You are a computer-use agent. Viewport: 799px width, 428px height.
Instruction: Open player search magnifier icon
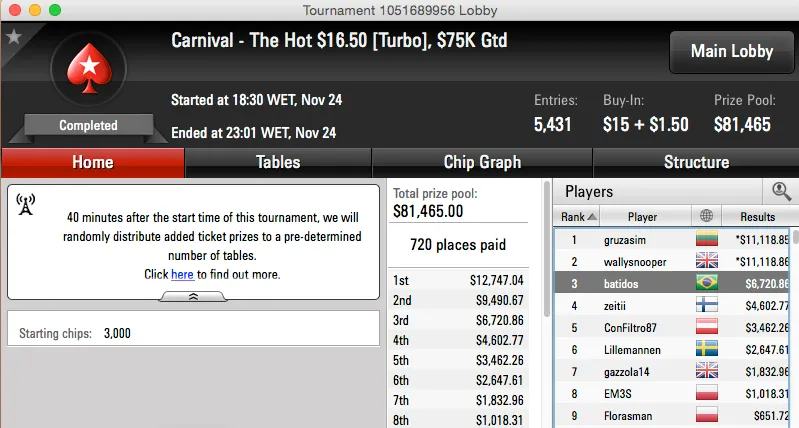pos(780,191)
